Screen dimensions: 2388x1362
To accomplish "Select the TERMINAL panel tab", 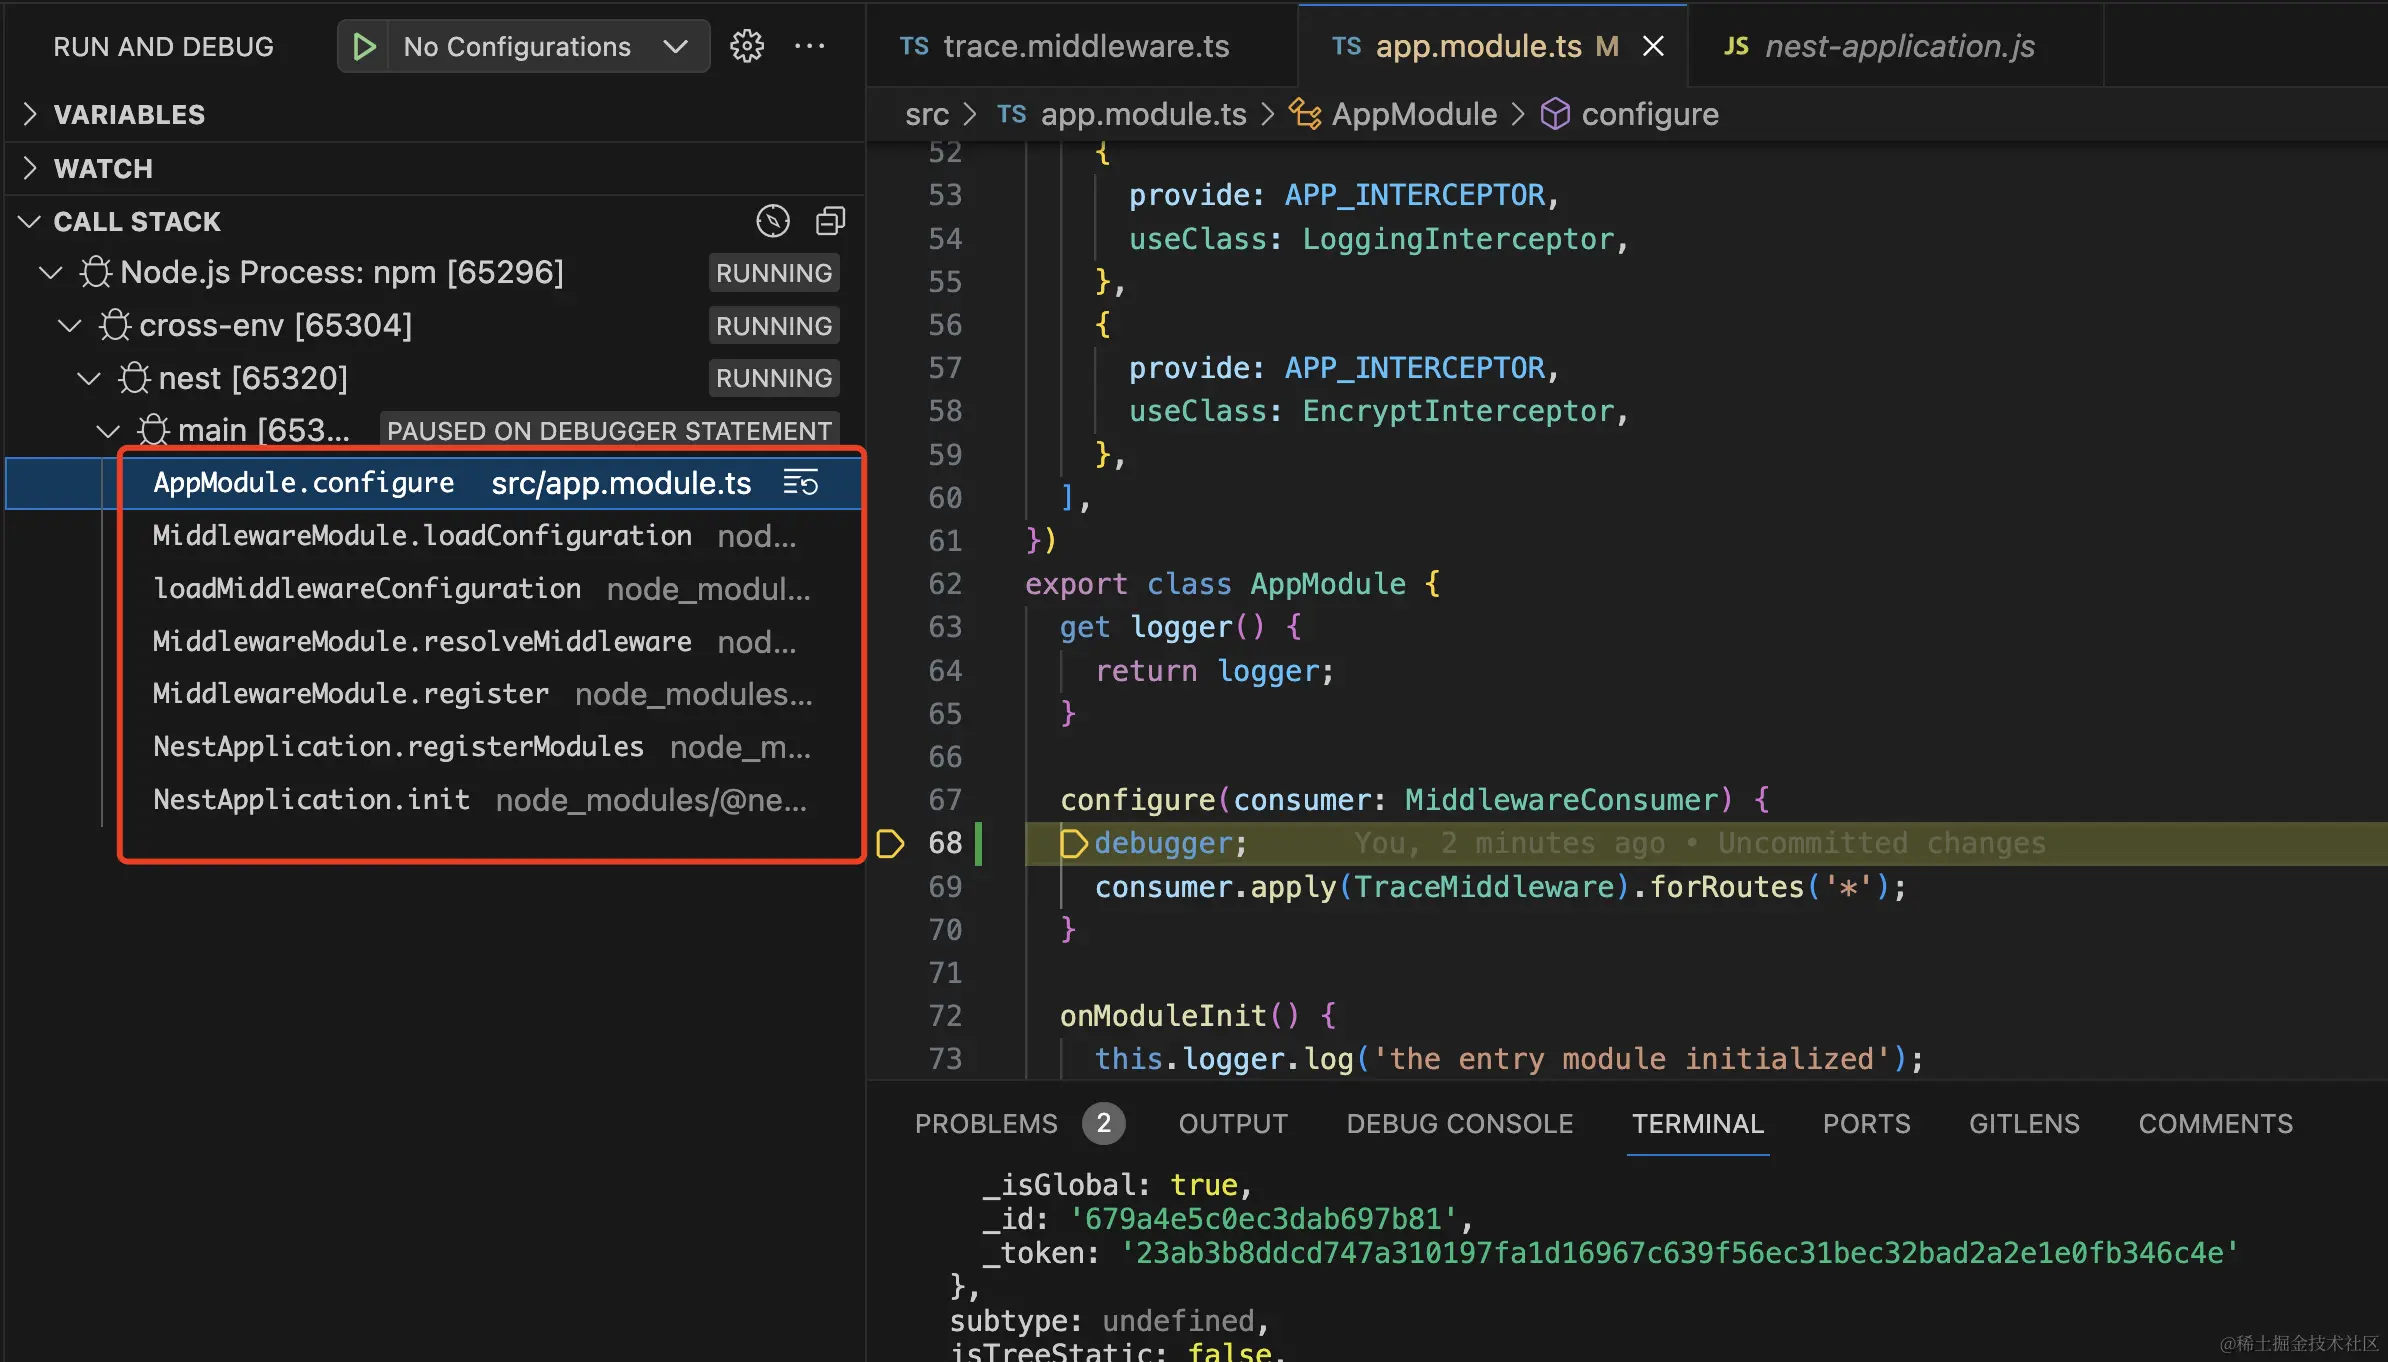I will (x=1697, y=1124).
